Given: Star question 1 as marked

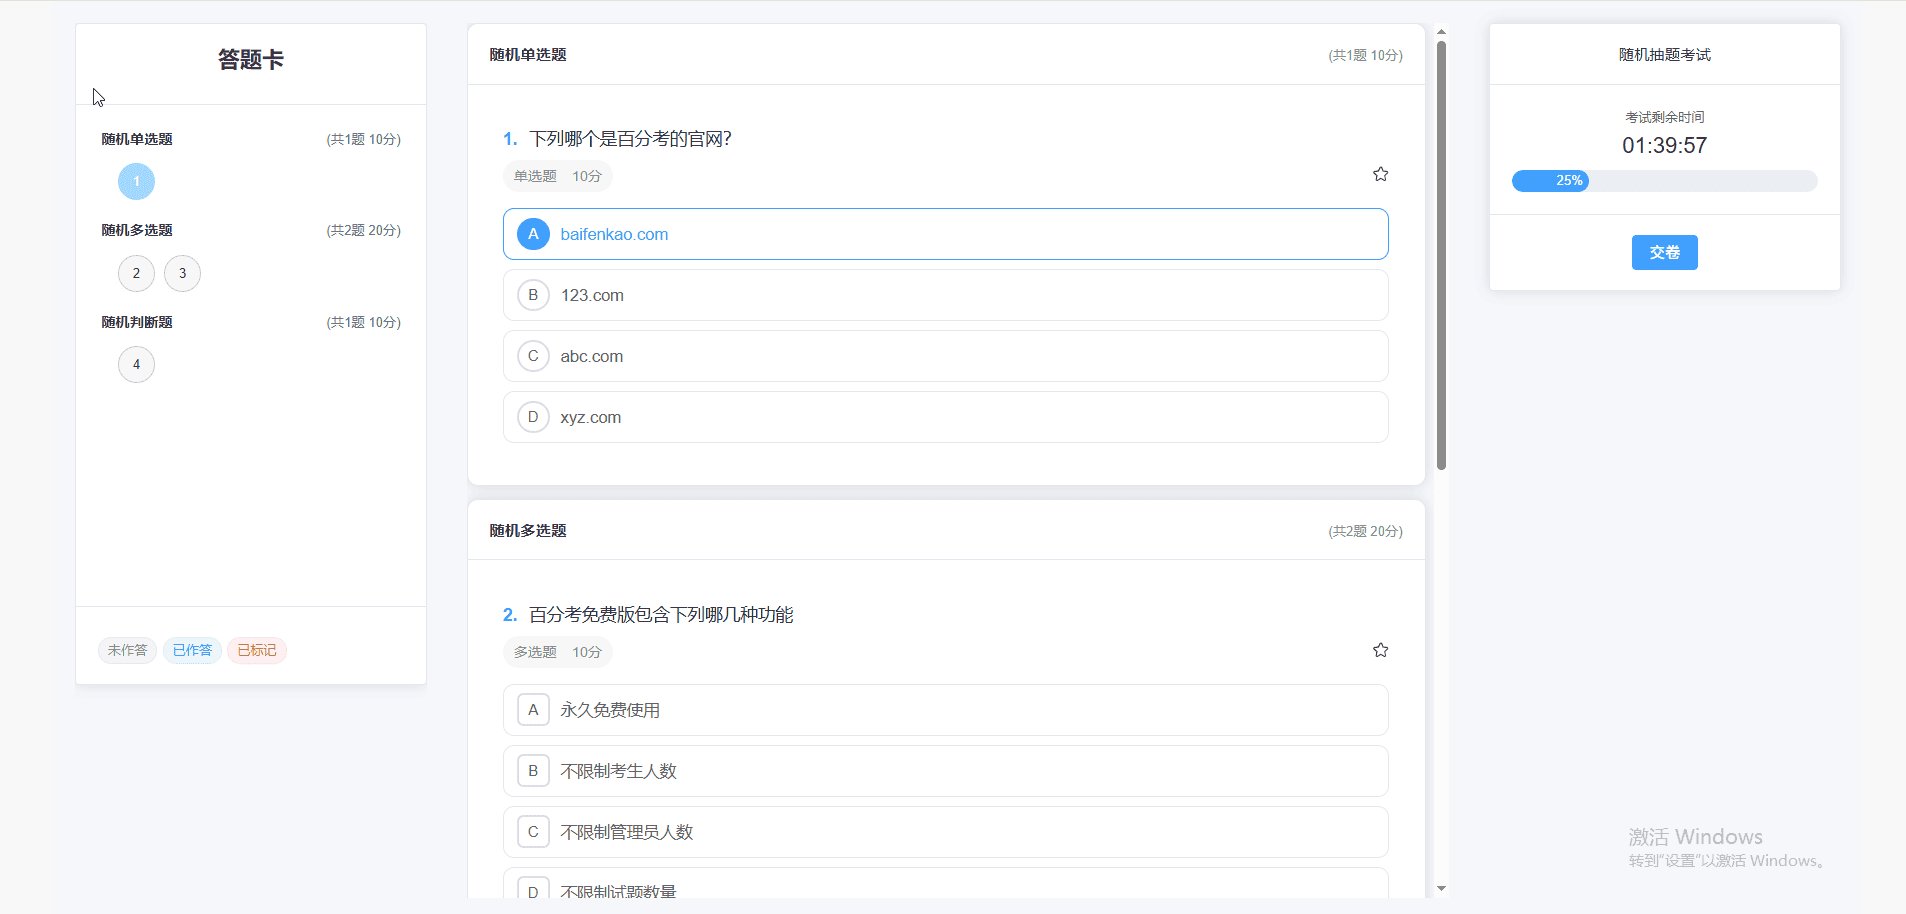Looking at the screenshot, I should point(1381,173).
